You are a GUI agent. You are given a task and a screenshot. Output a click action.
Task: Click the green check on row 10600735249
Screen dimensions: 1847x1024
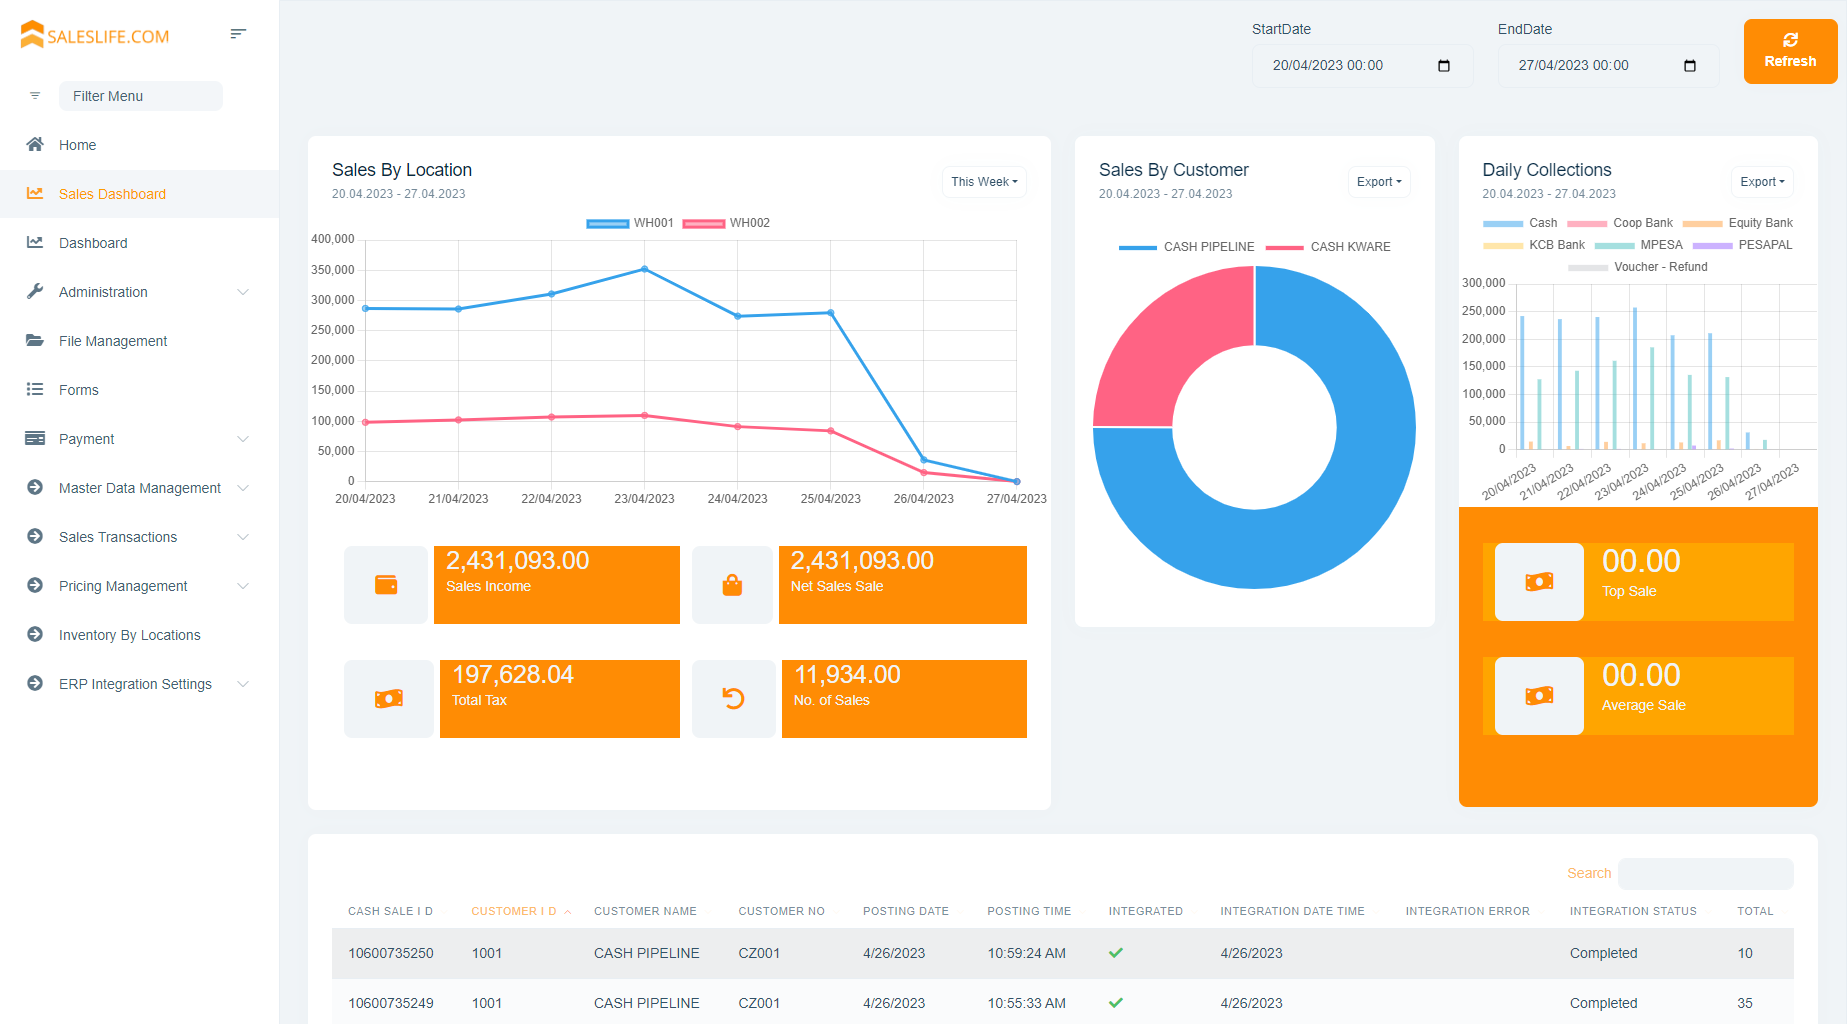coord(1116,1003)
